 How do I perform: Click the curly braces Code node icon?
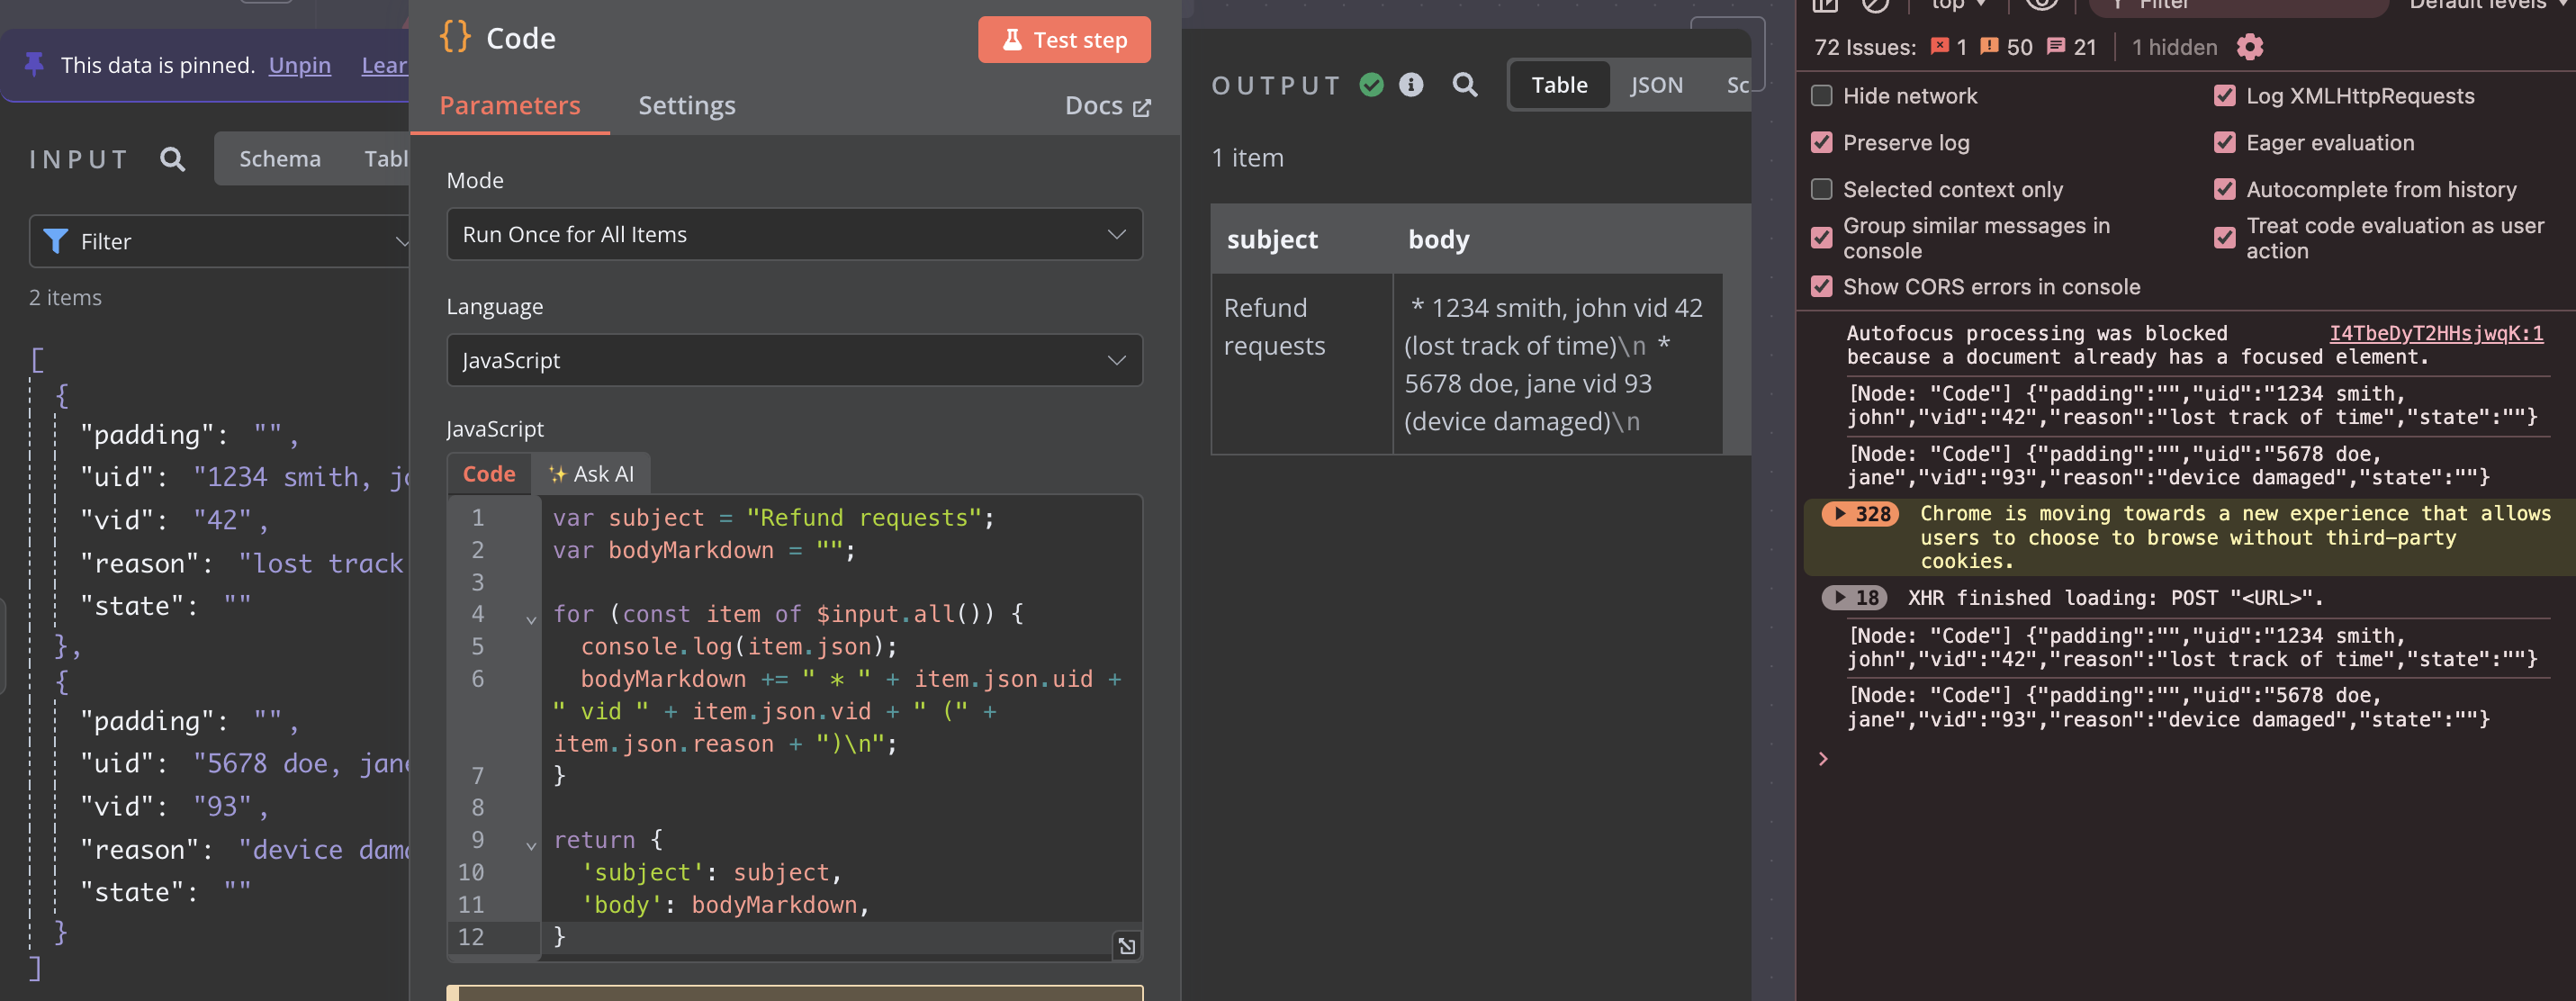pyautogui.click(x=455, y=37)
